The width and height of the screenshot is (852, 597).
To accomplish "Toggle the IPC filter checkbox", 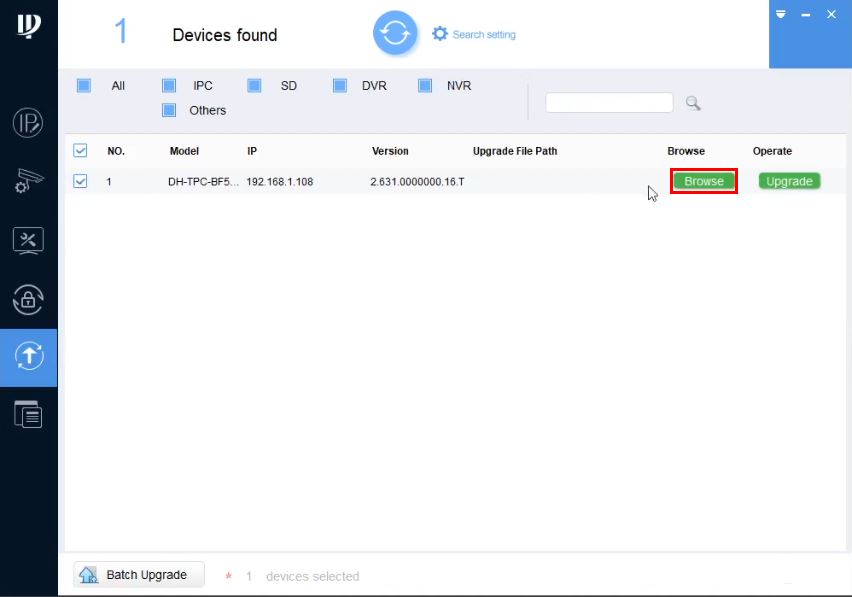I will pos(169,85).
